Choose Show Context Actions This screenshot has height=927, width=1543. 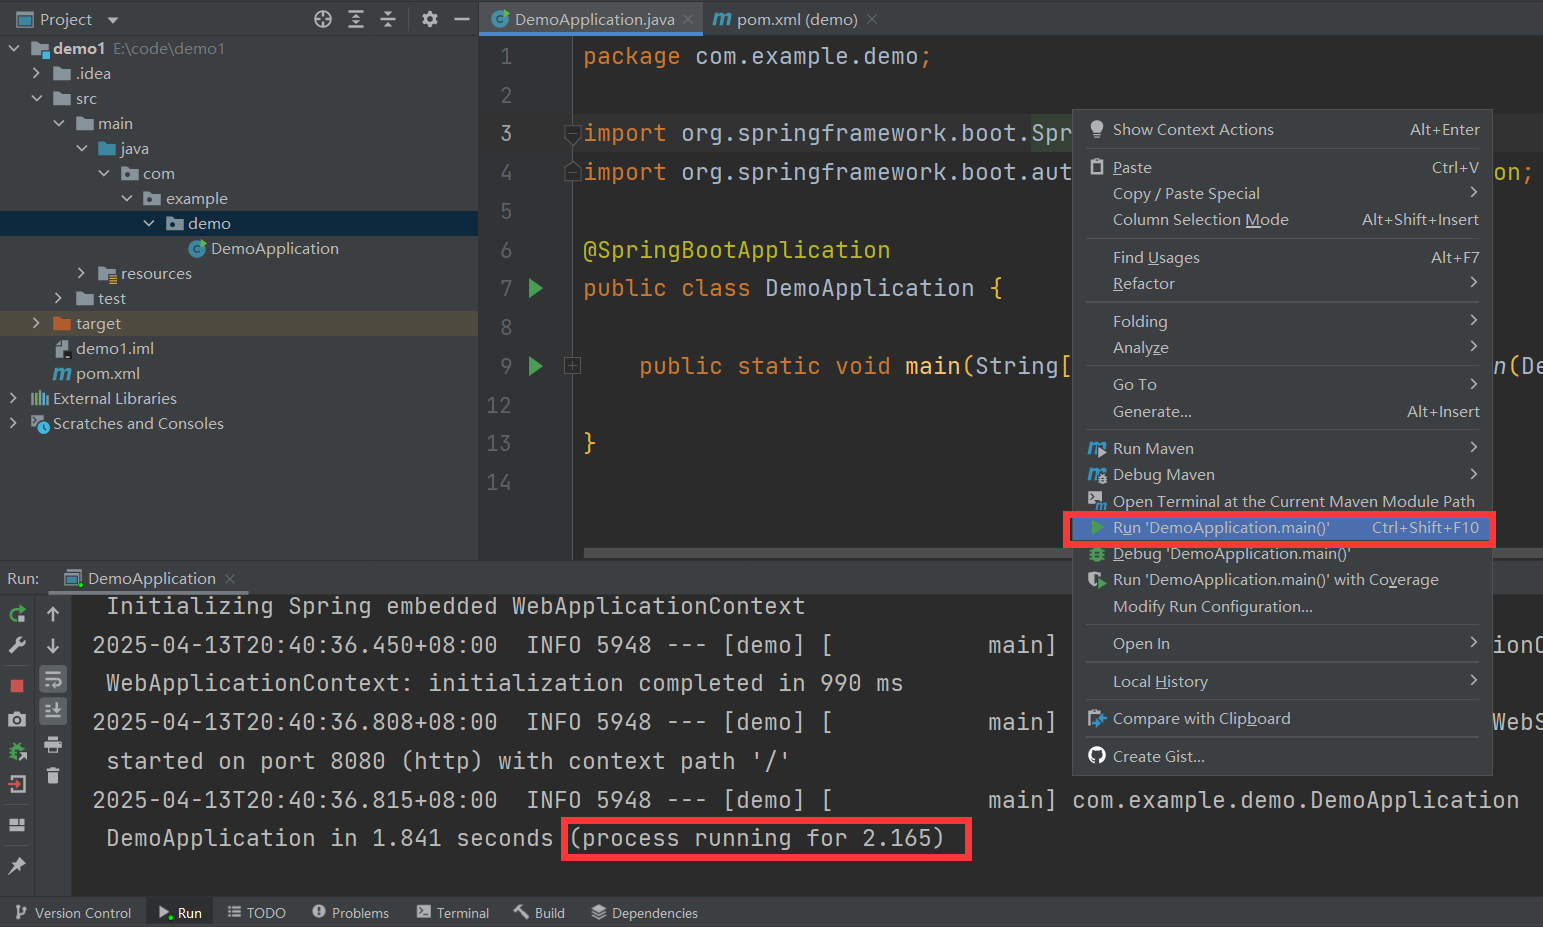click(x=1282, y=130)
